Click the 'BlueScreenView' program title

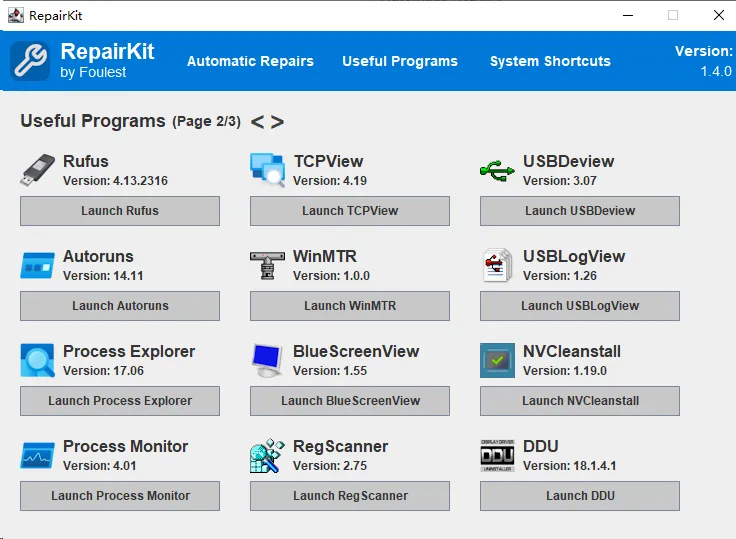point(356,351)
